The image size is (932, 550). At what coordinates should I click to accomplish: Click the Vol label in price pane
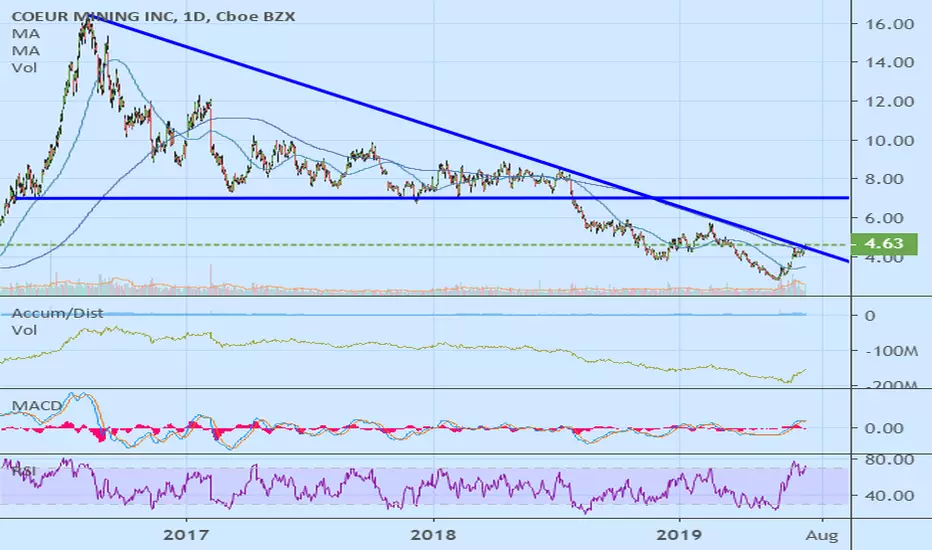[x=24, y=68]
